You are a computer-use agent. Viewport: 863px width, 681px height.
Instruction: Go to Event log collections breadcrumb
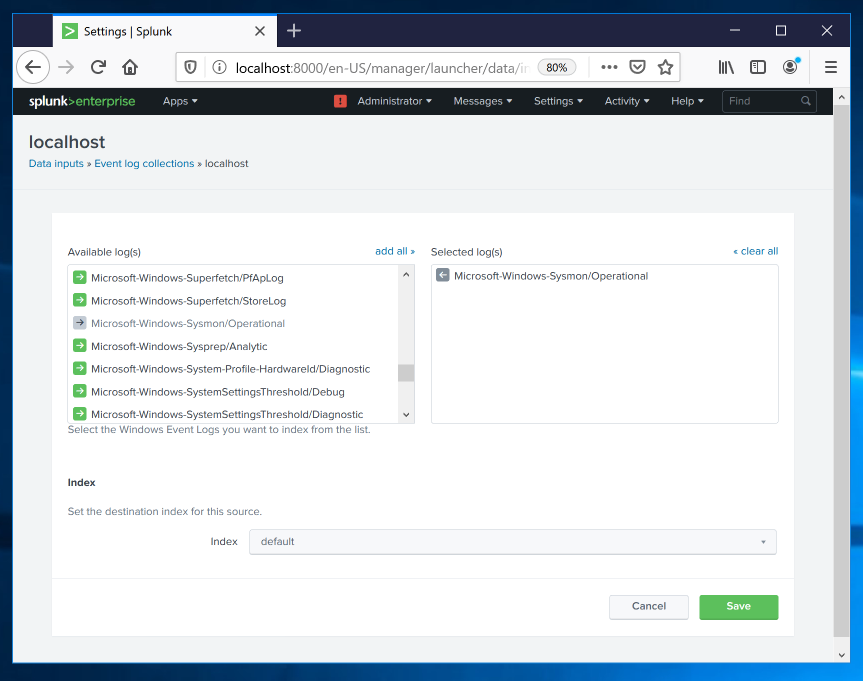point(144,164)
